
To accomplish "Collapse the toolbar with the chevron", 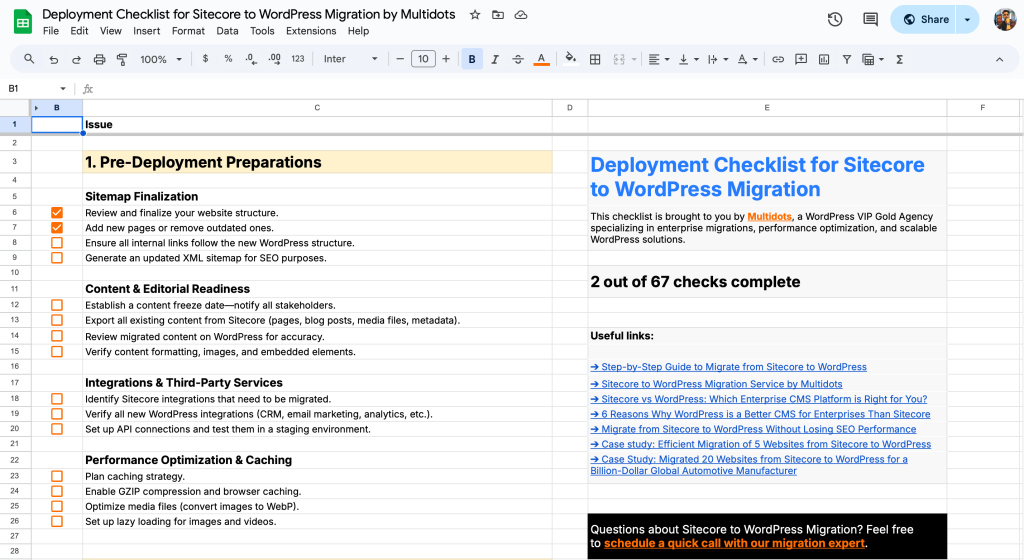I will (x=999, y=59).
